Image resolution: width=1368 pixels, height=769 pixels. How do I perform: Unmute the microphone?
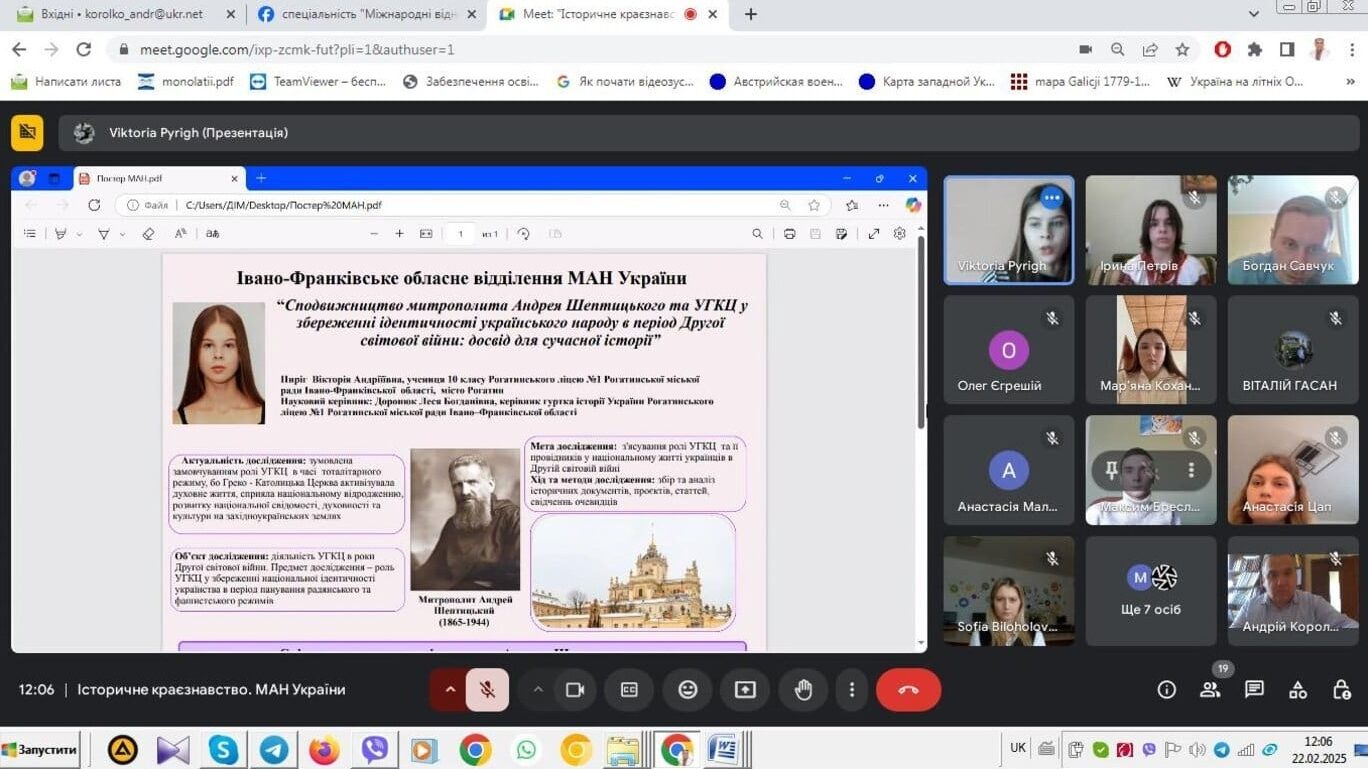[487, 690]
